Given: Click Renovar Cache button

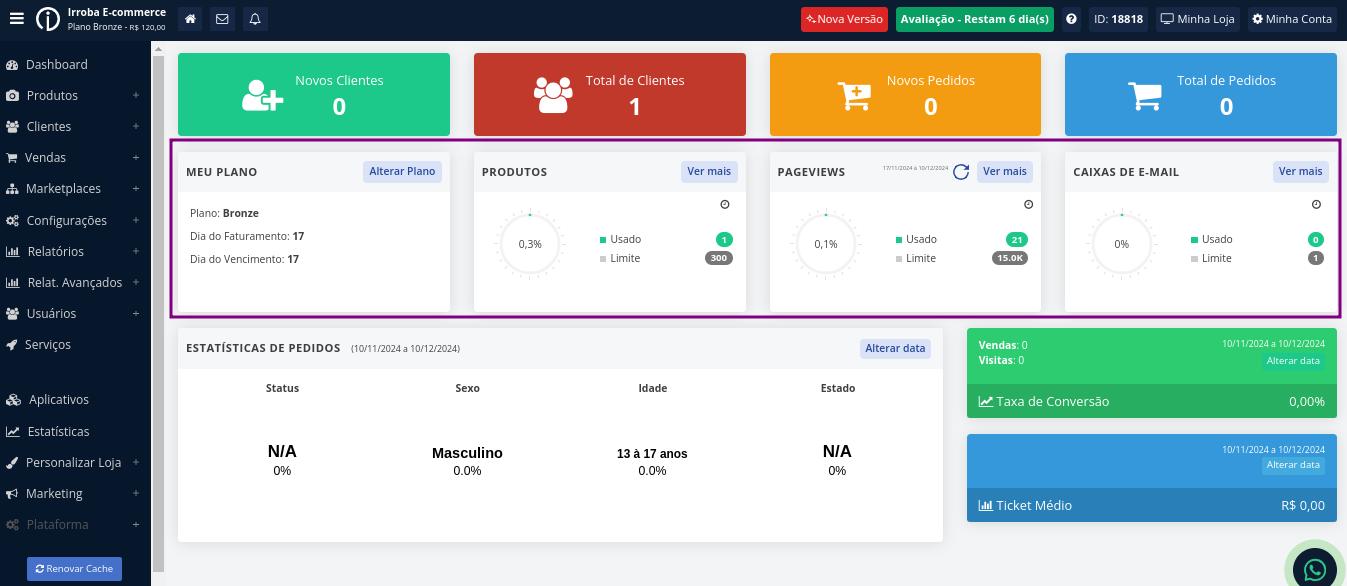Looking at the screenshot, I should tap(74, 569).
